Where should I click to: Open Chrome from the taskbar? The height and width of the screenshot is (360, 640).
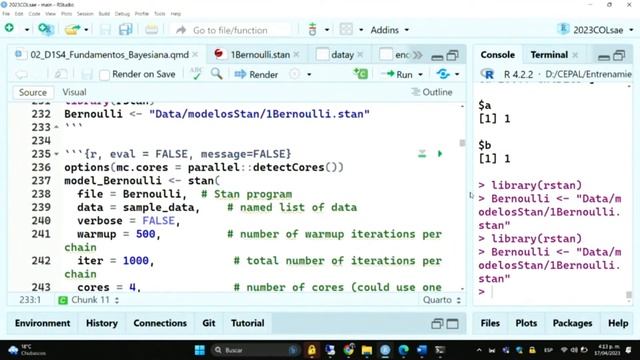point(348,350)
